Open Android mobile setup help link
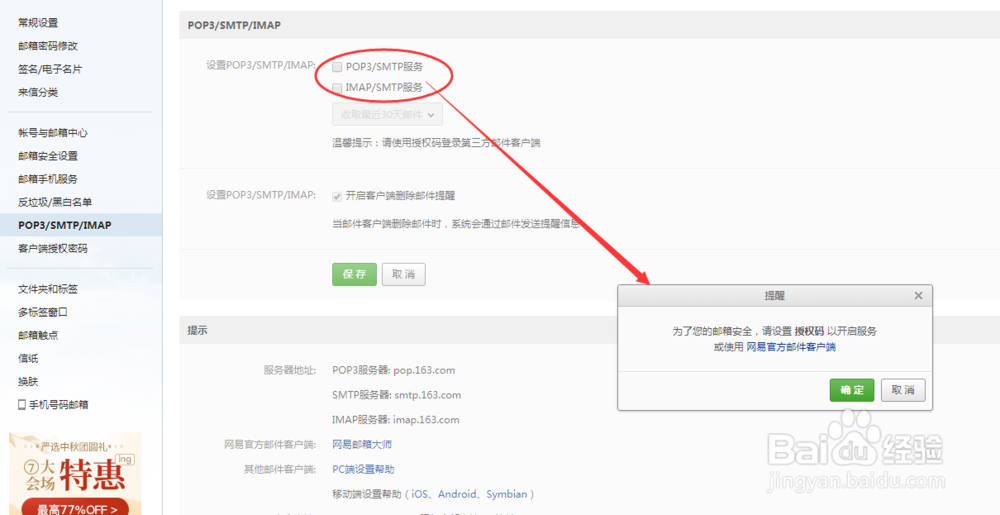 [457, 494]
